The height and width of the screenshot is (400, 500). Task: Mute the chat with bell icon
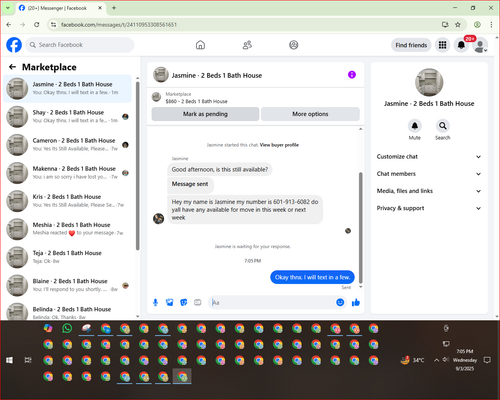[x=415, y=126]
